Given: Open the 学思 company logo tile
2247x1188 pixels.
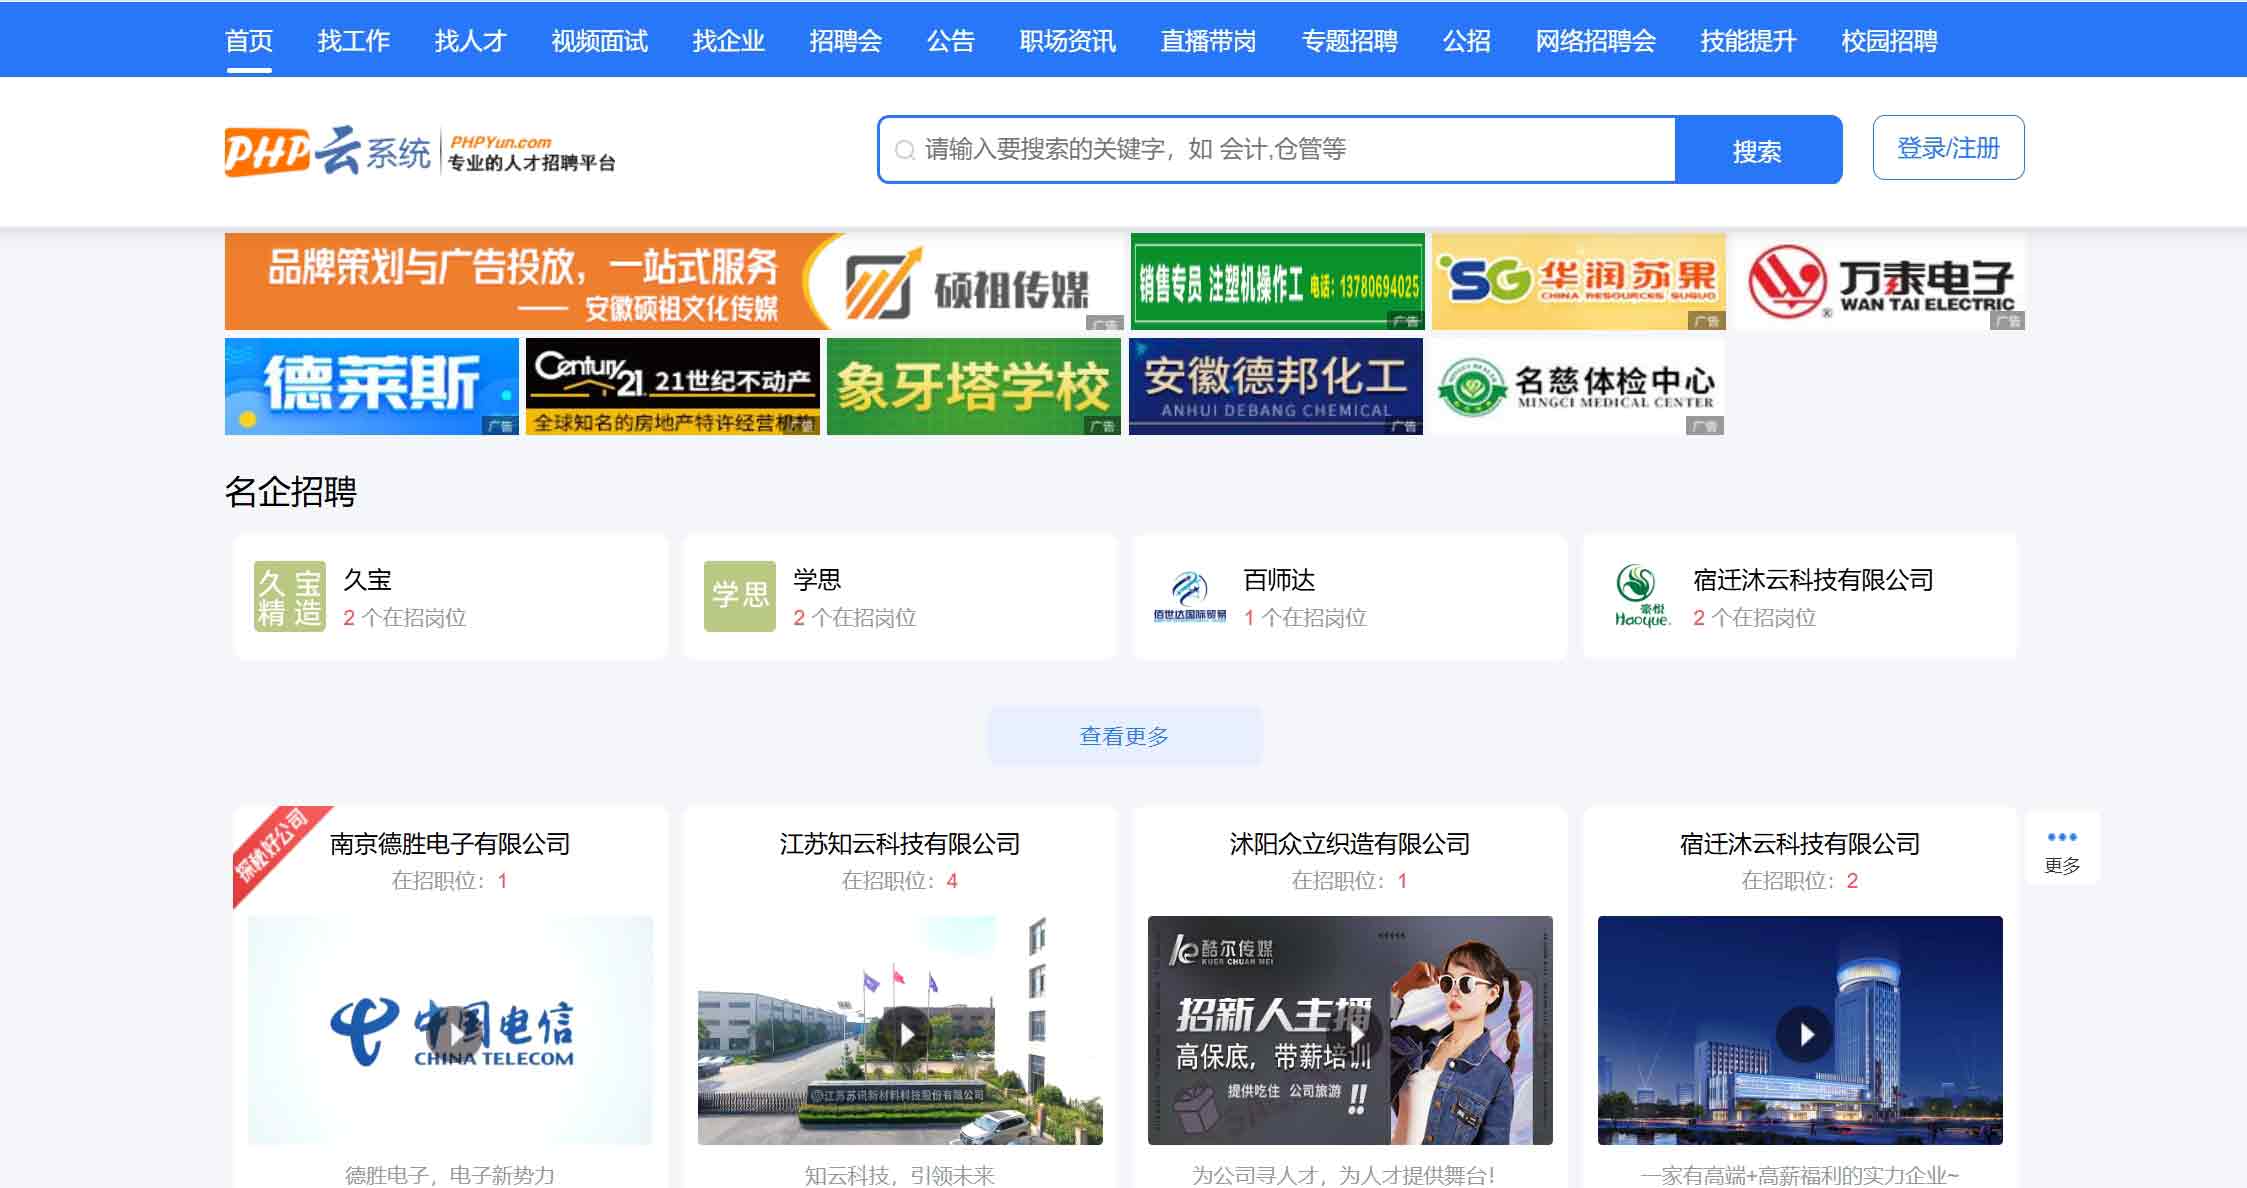Looking at the screenshot, I should [x=740, y=596].
